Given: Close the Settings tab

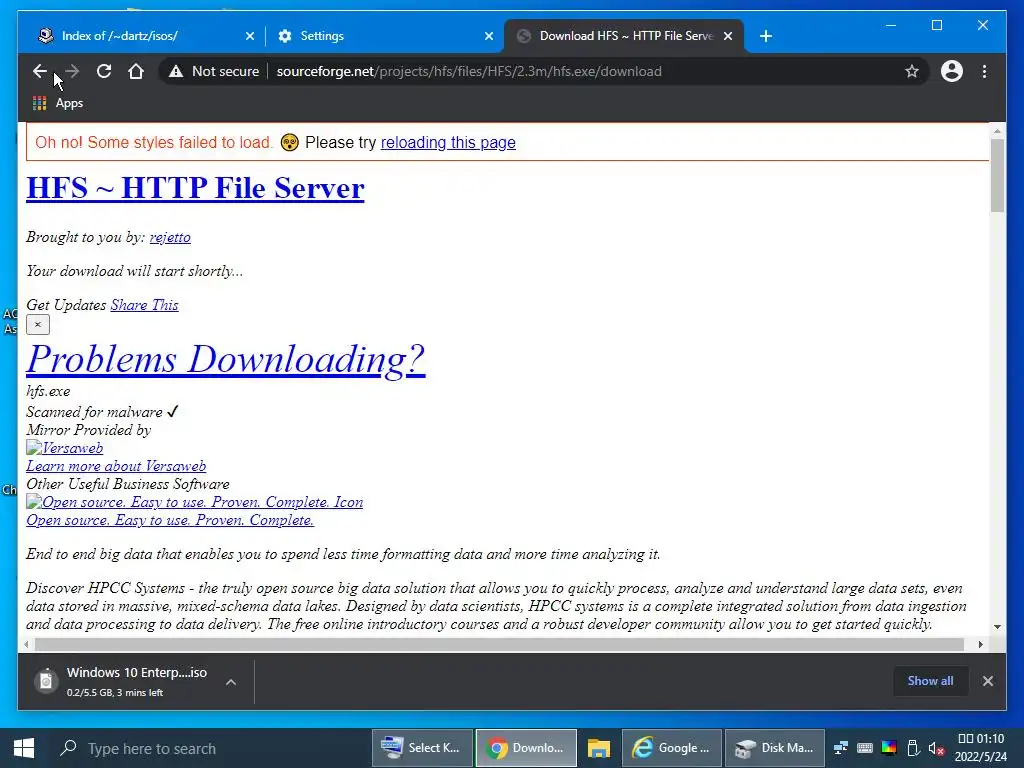Looking at the screenshot, I should (x=488, y=36).
